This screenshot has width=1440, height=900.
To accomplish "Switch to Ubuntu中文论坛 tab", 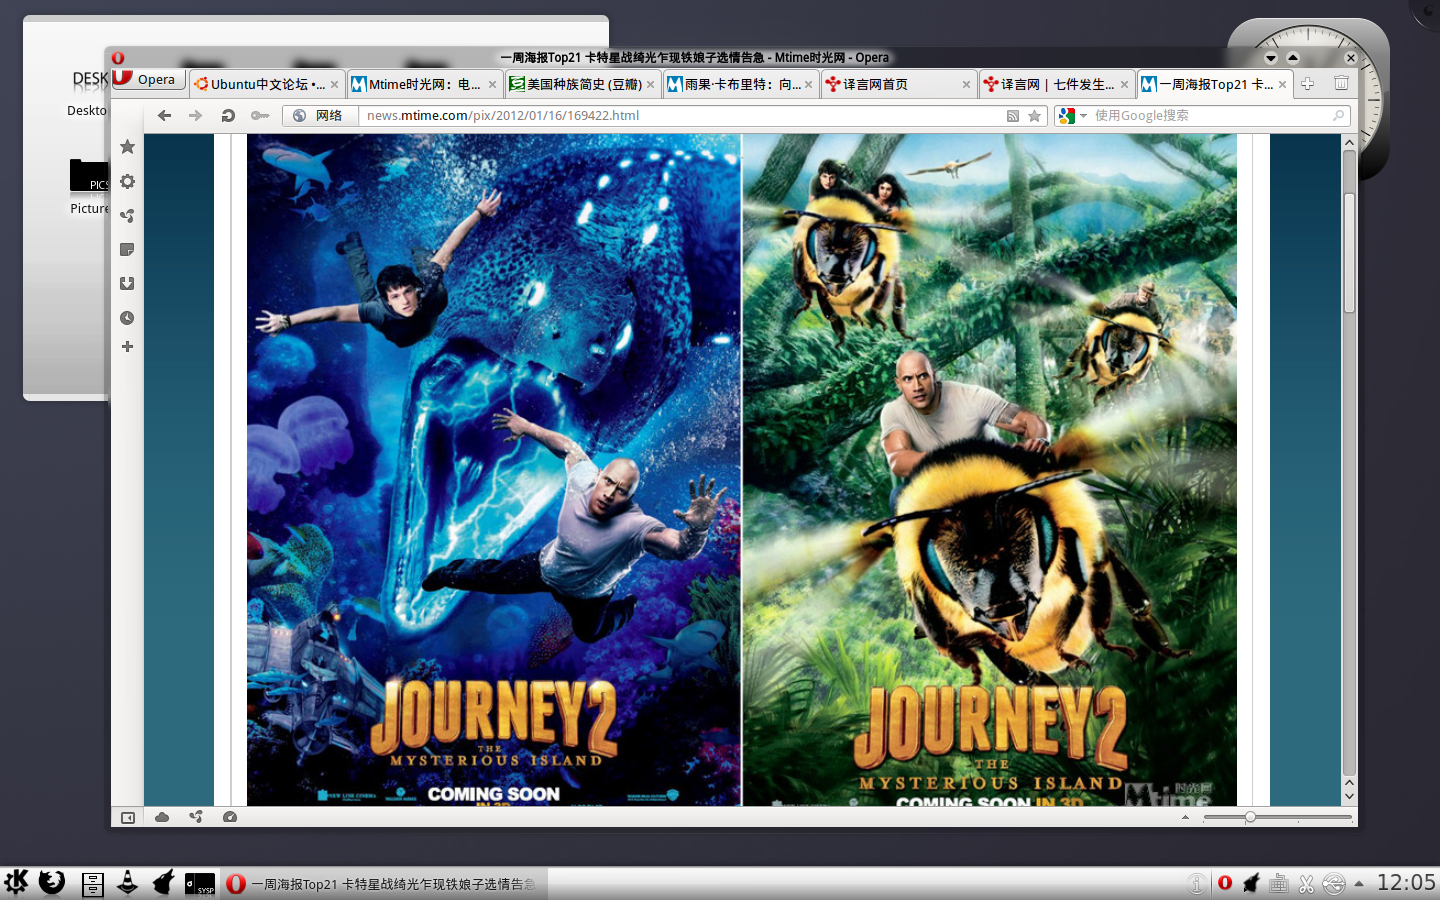I will tap(267, 85).
